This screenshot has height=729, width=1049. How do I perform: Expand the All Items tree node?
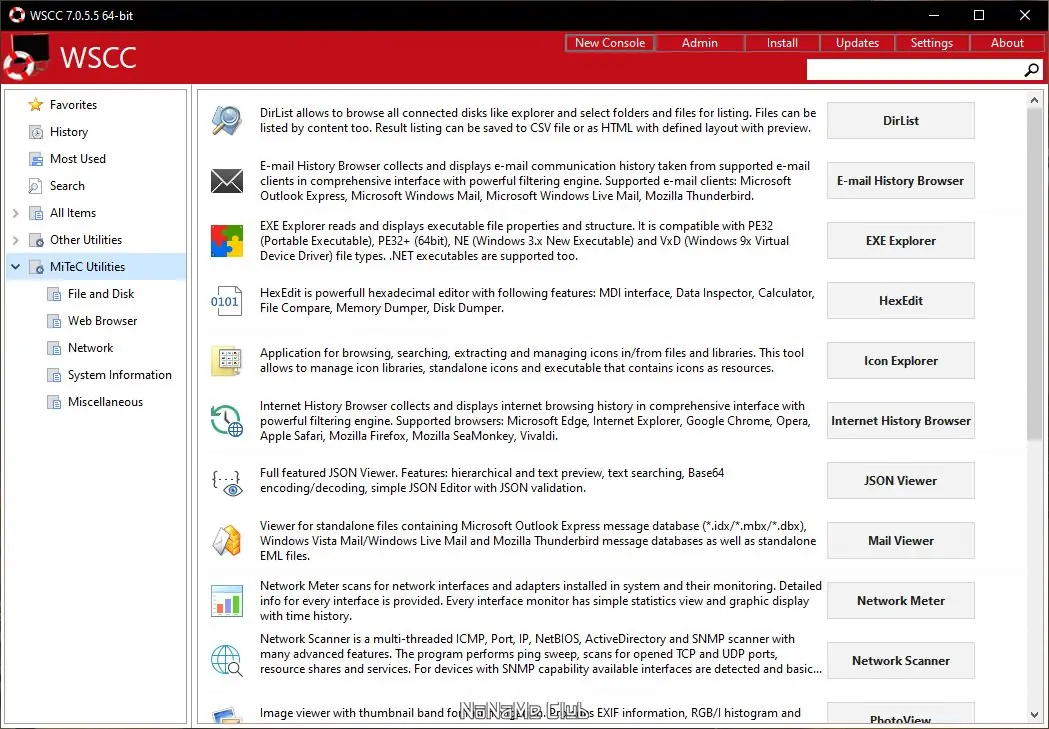pos(15,213)
